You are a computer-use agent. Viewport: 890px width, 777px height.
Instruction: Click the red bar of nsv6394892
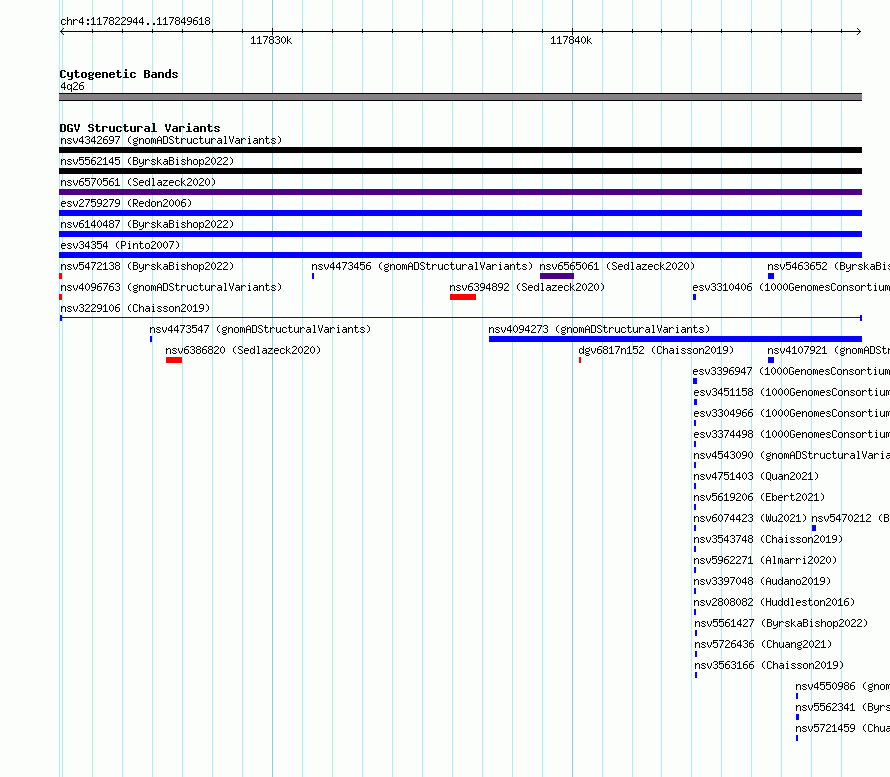pyautogui.click(x=463, y=297)
